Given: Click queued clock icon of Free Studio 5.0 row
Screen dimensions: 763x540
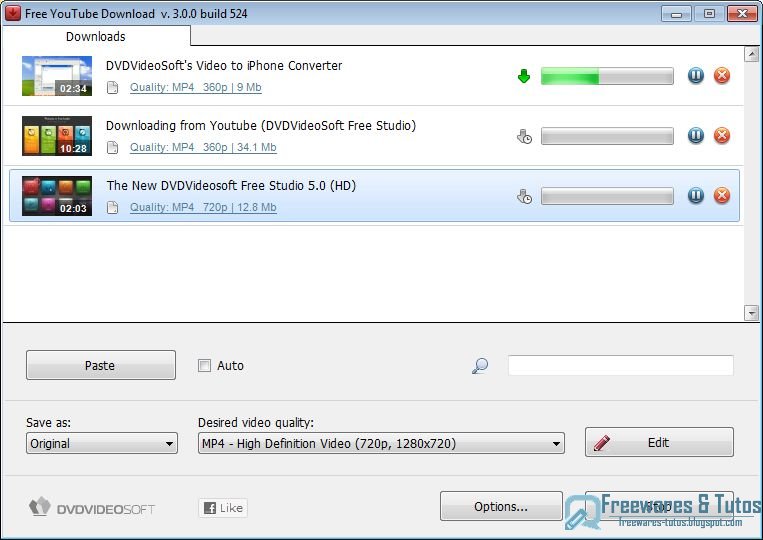Looking at the screenshot, I should point(524,197).
